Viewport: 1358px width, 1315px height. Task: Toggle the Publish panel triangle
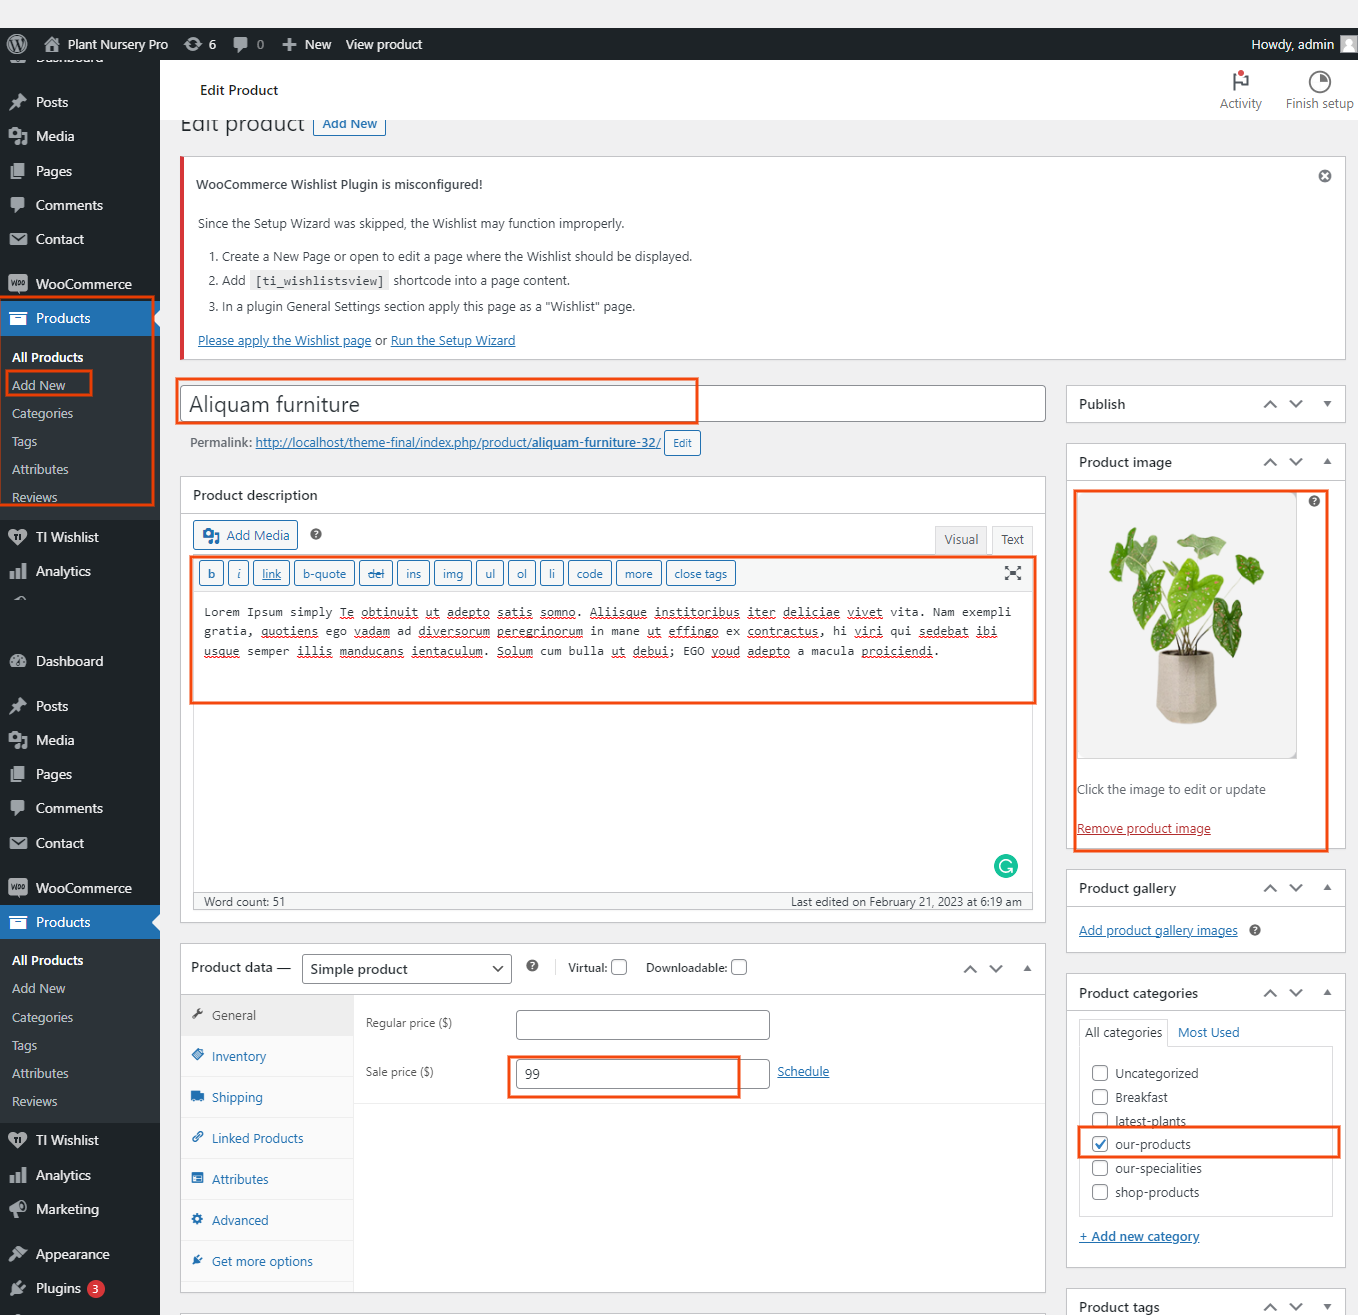[1327, 404]
